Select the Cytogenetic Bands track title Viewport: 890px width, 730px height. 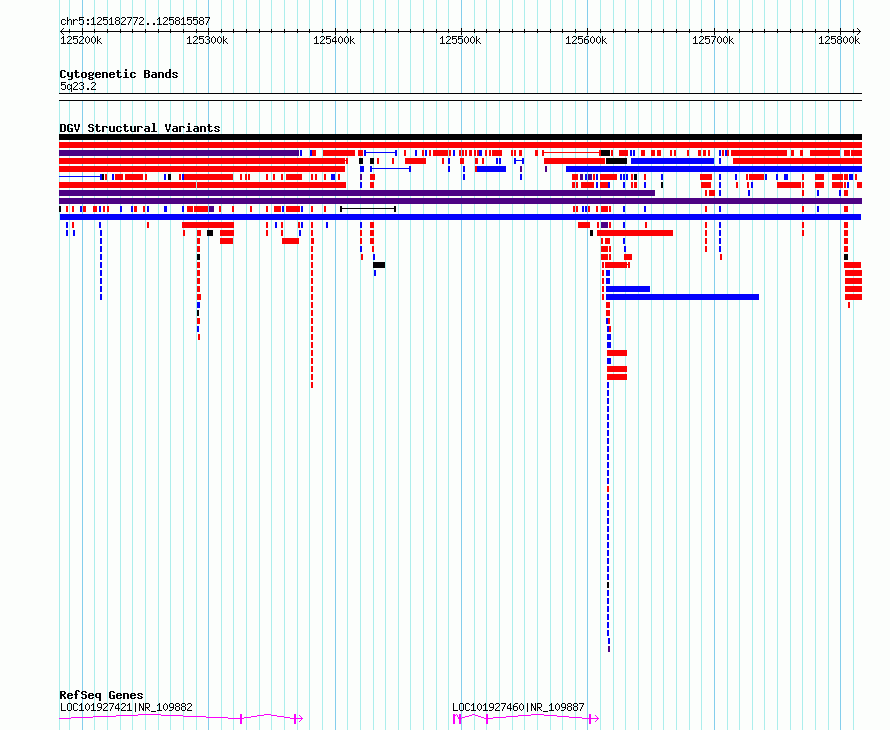tap(119, 74)
